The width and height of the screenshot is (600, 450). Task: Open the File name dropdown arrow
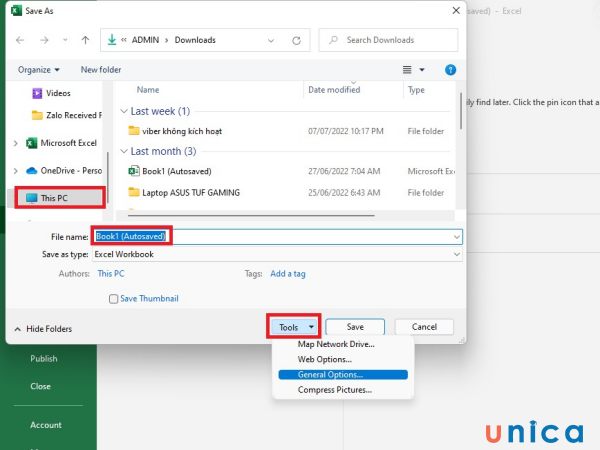click(457, 237)
